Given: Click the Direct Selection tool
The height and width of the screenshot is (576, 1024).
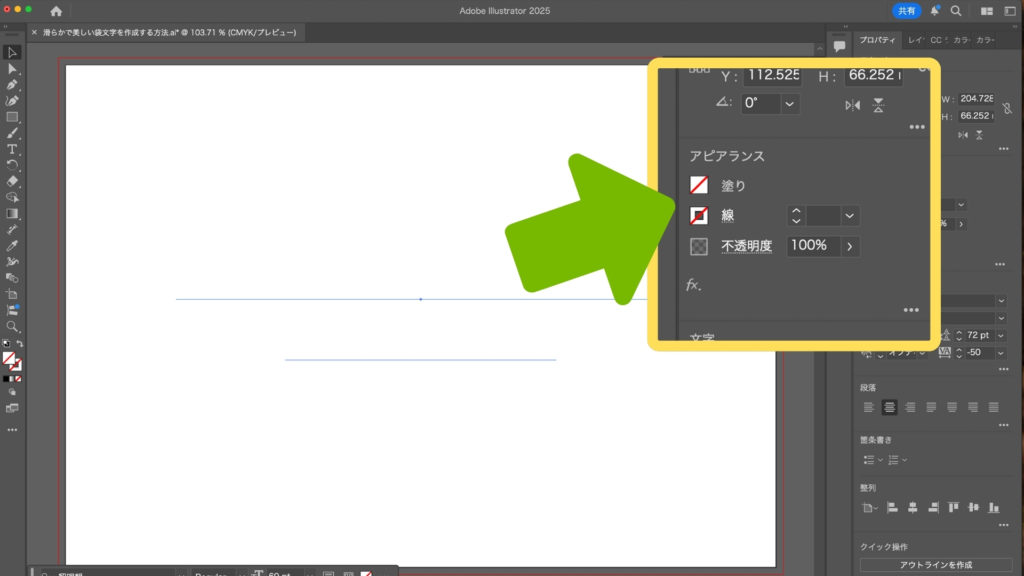Looking at the screenshot, I should [12, 69].
